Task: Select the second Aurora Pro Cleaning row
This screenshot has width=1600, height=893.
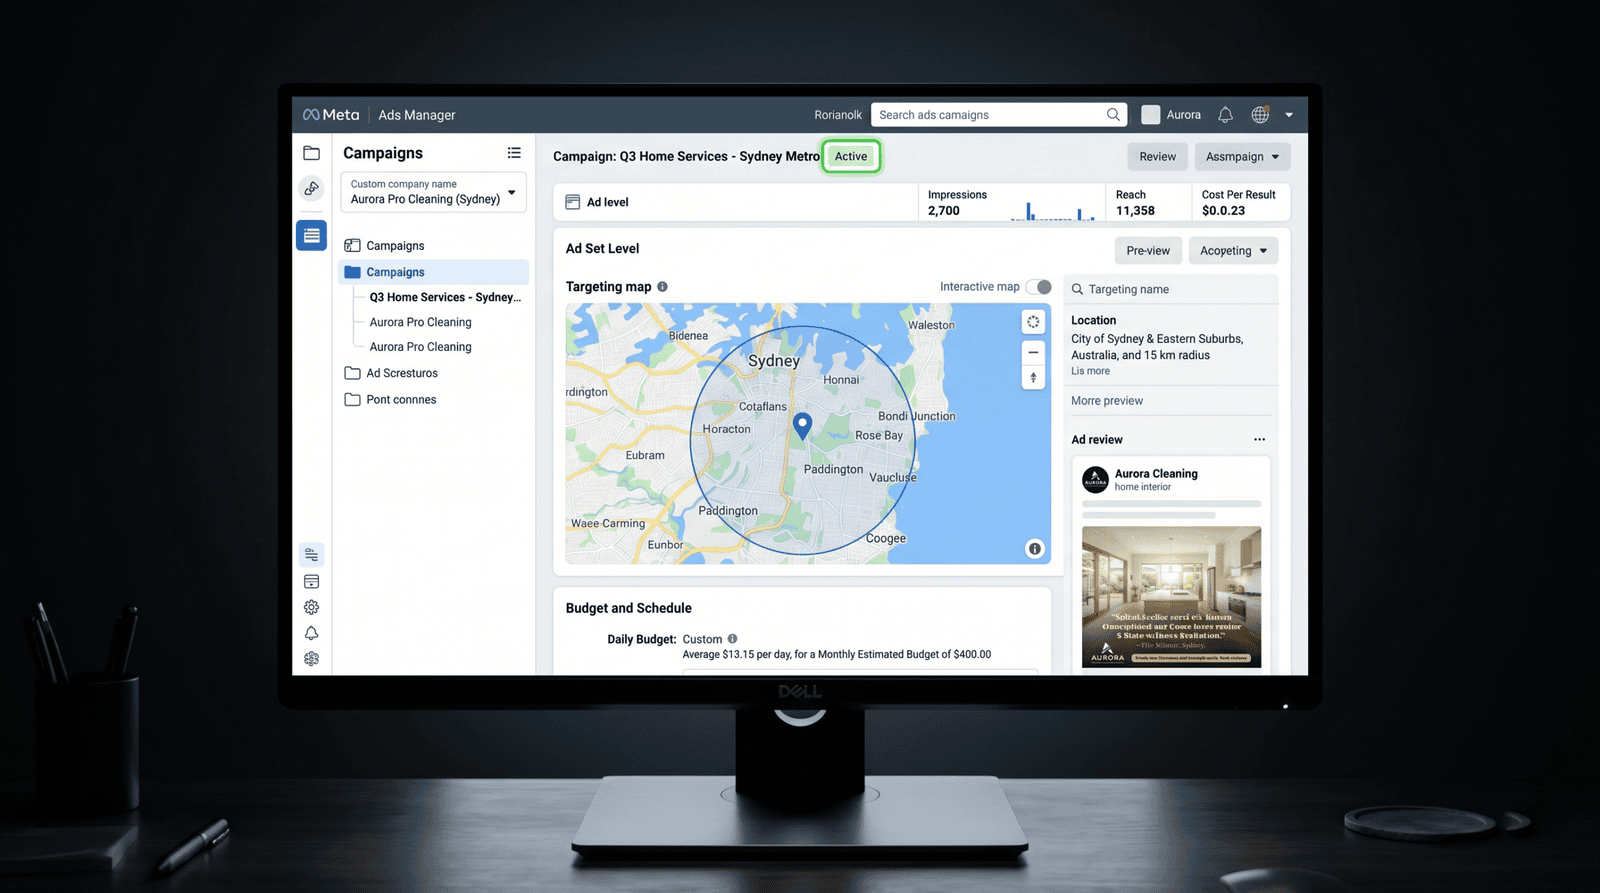Action: pyautogui.click(x=420, y=347)
